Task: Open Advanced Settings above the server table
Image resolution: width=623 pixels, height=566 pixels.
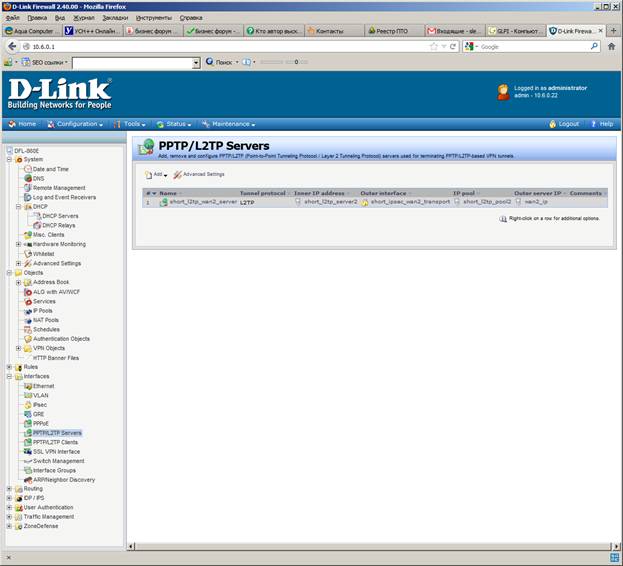Action: [199, 175]
